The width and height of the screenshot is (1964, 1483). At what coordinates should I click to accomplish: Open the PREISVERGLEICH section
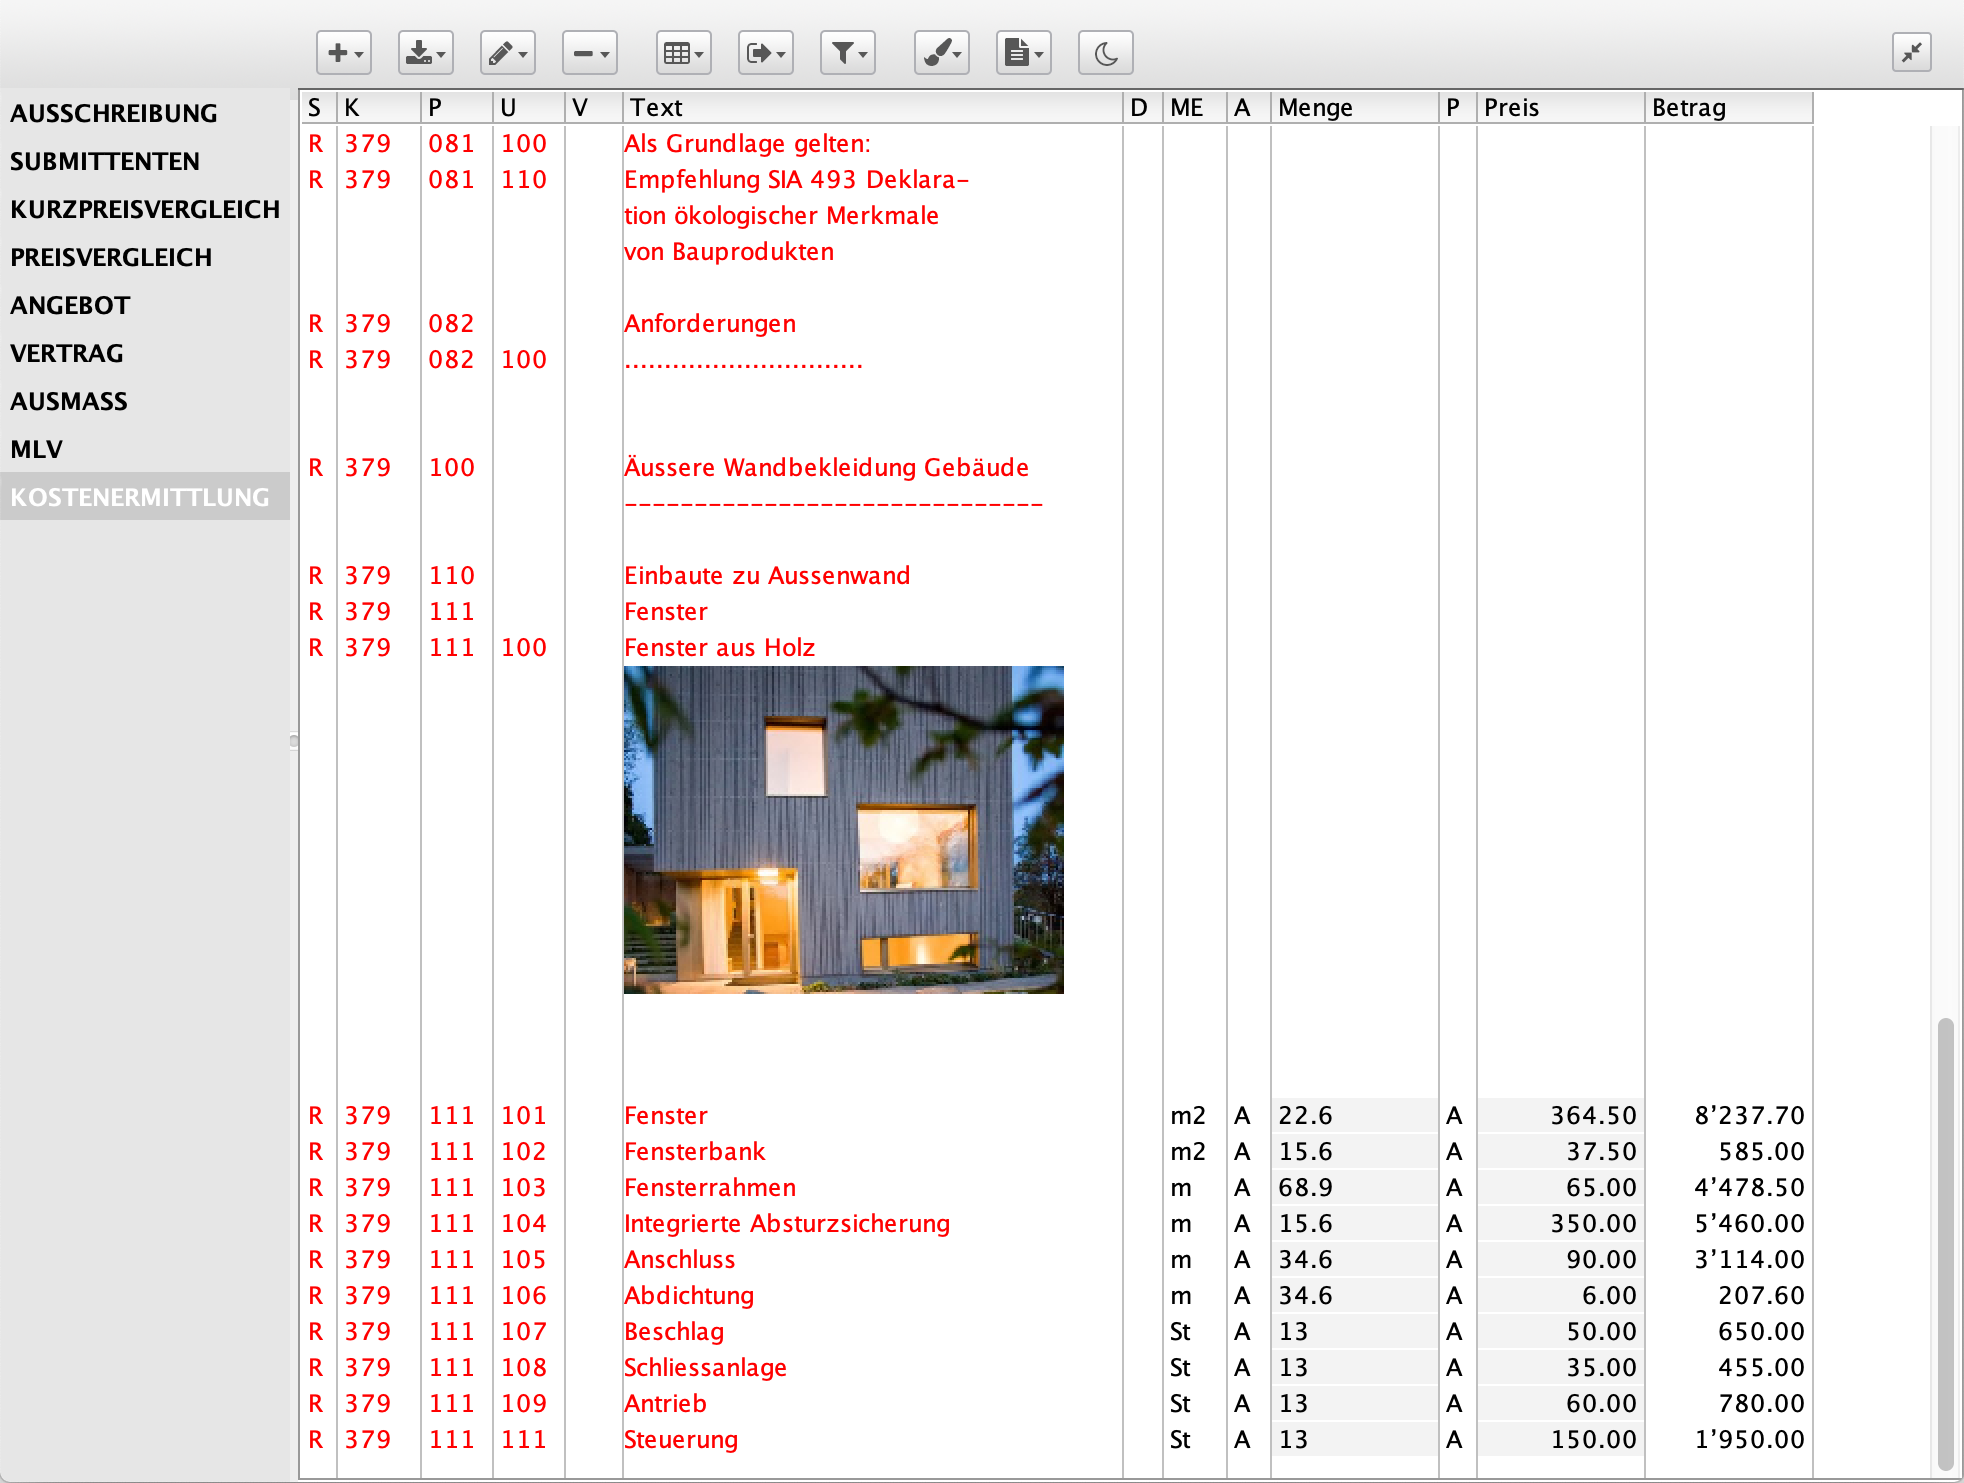point(111,257)
